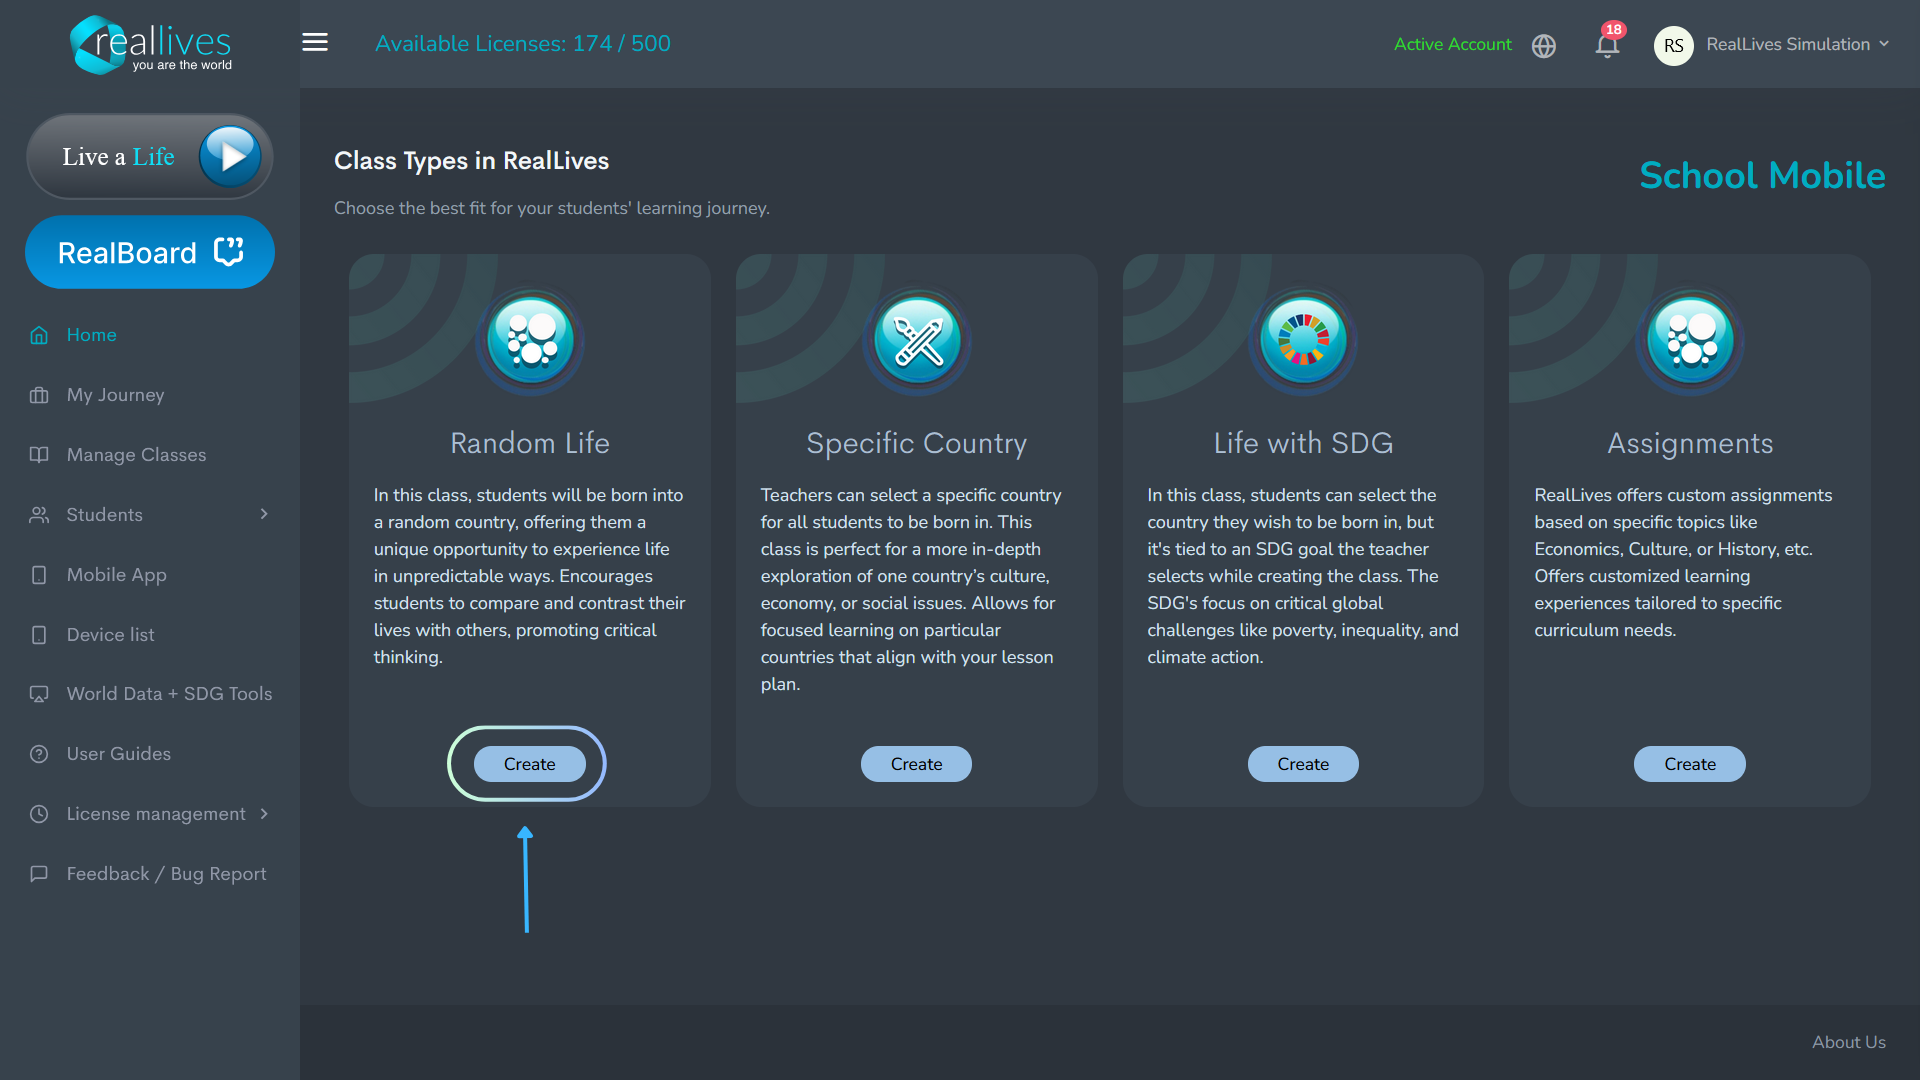The width and height of the screenshot is (1920, 1080).
Task: Create a Random Life class
Action: coord(530,764)
